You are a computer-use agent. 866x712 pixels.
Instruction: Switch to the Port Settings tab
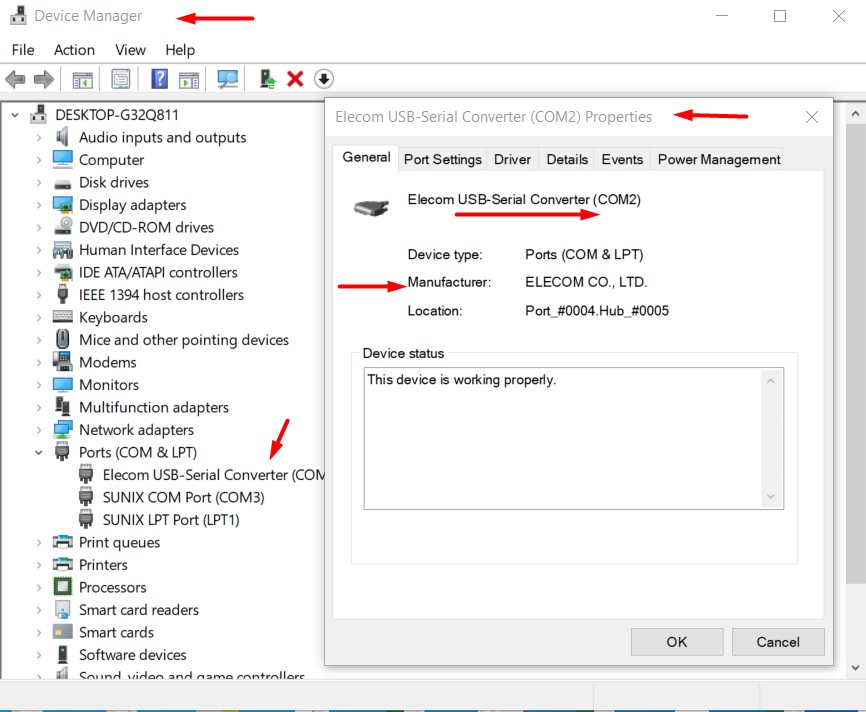click(442, 159)
